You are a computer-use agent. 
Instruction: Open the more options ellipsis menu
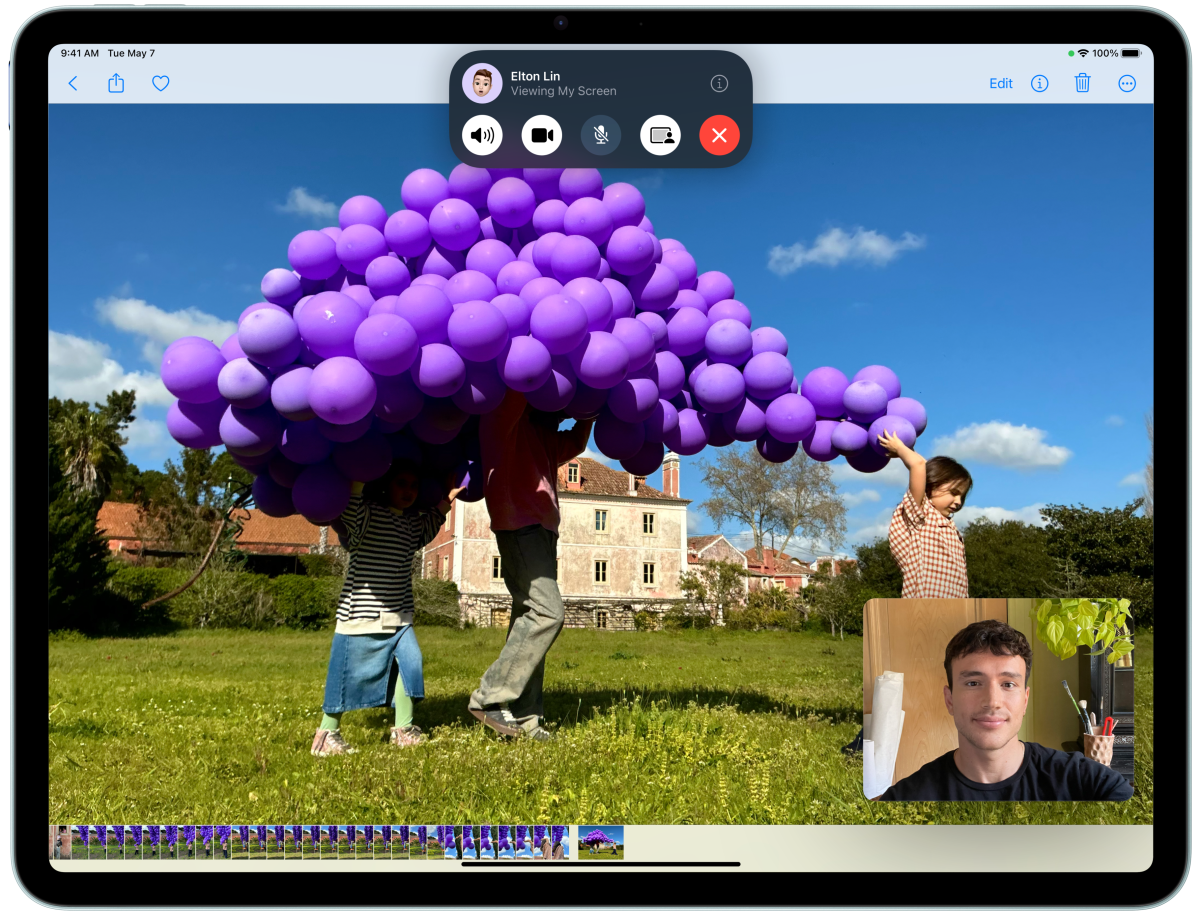tap(1127, 84)
